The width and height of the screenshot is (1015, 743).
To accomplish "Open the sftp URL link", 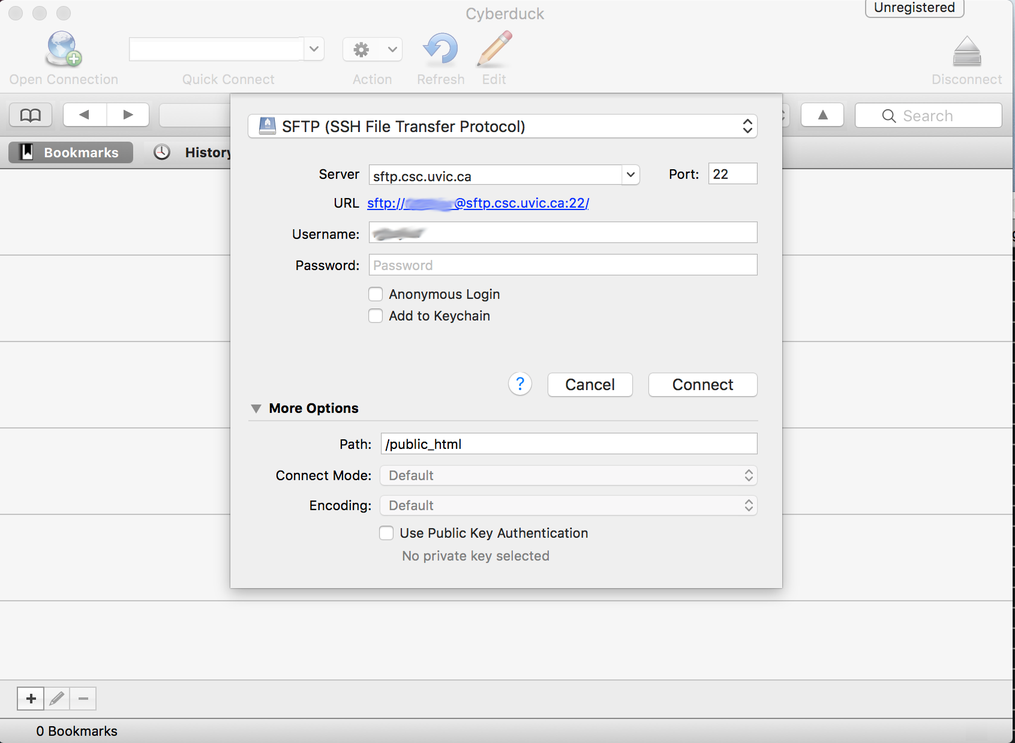I will point(478,203).
